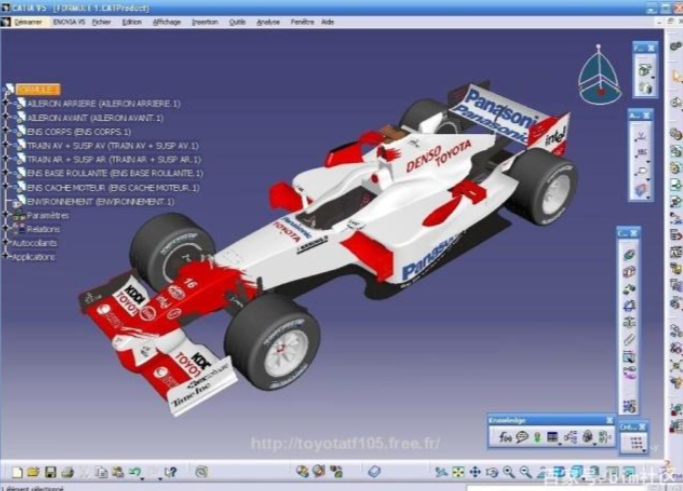Screen dimensions: 683x491
Task: Expand the Autocollants tree node
Action: tap(6, 243)
